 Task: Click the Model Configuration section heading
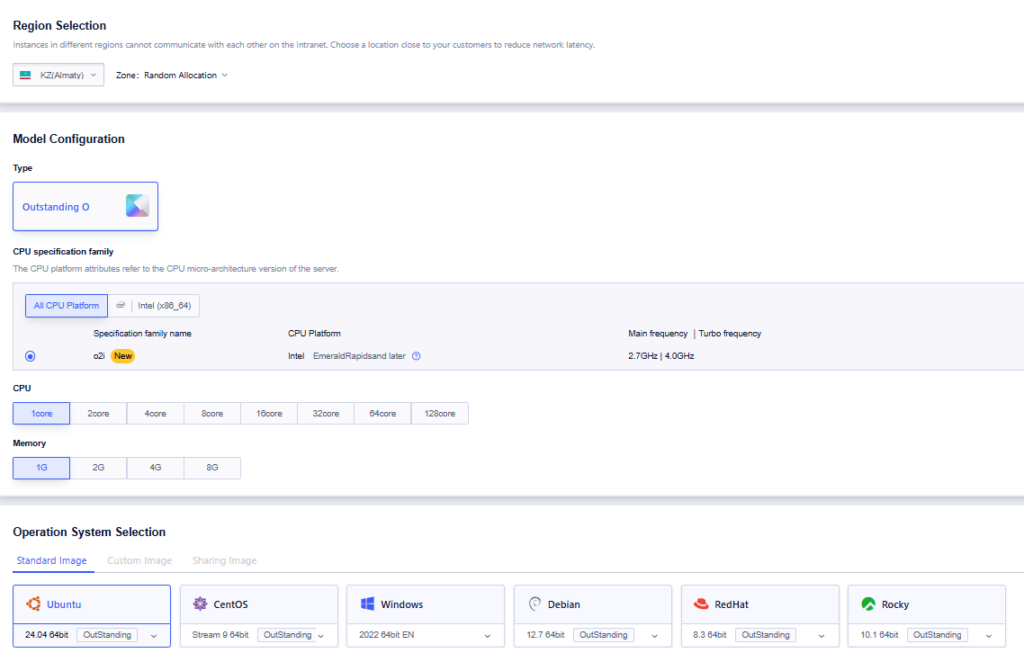pos(69,138)
